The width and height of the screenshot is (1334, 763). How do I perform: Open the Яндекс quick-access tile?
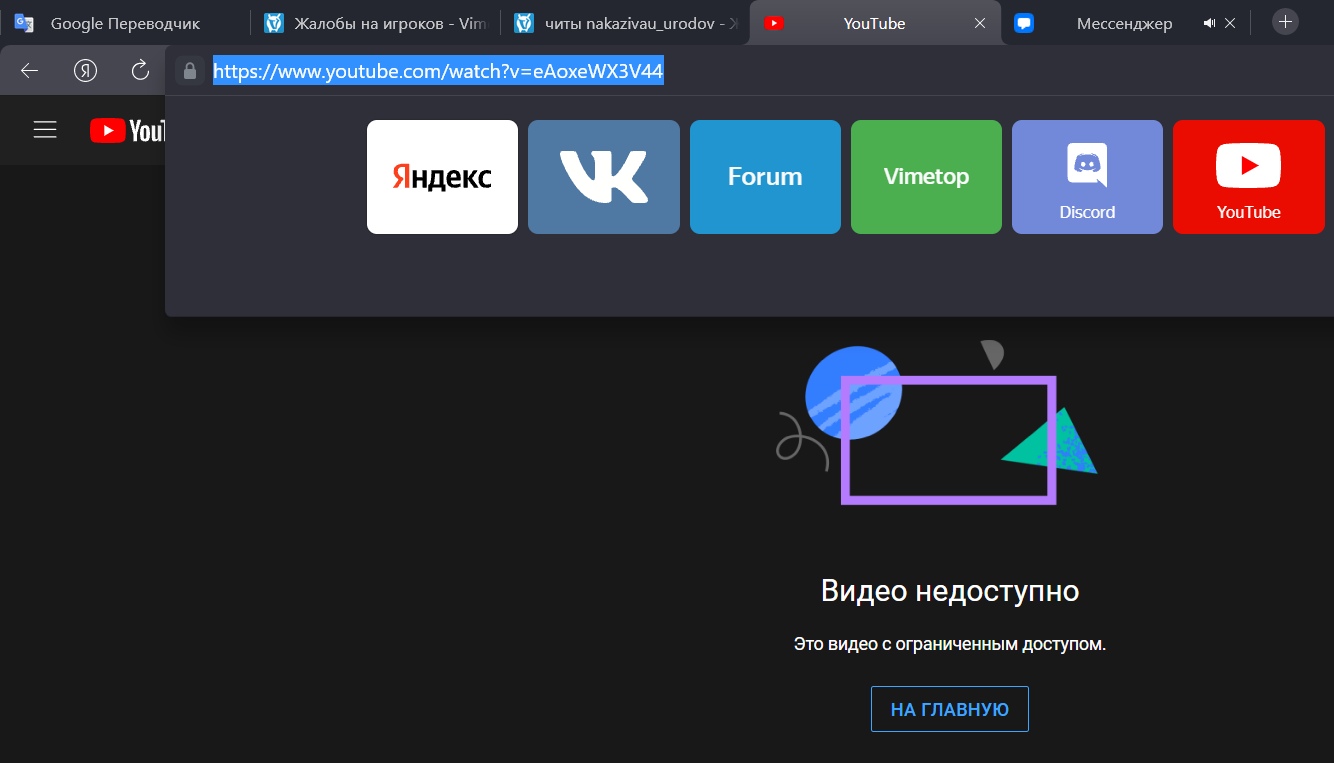coord(442,177)
